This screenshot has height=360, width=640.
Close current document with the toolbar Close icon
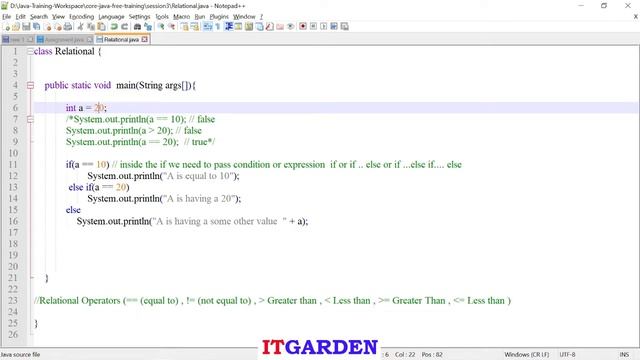[x=47, y=27]
